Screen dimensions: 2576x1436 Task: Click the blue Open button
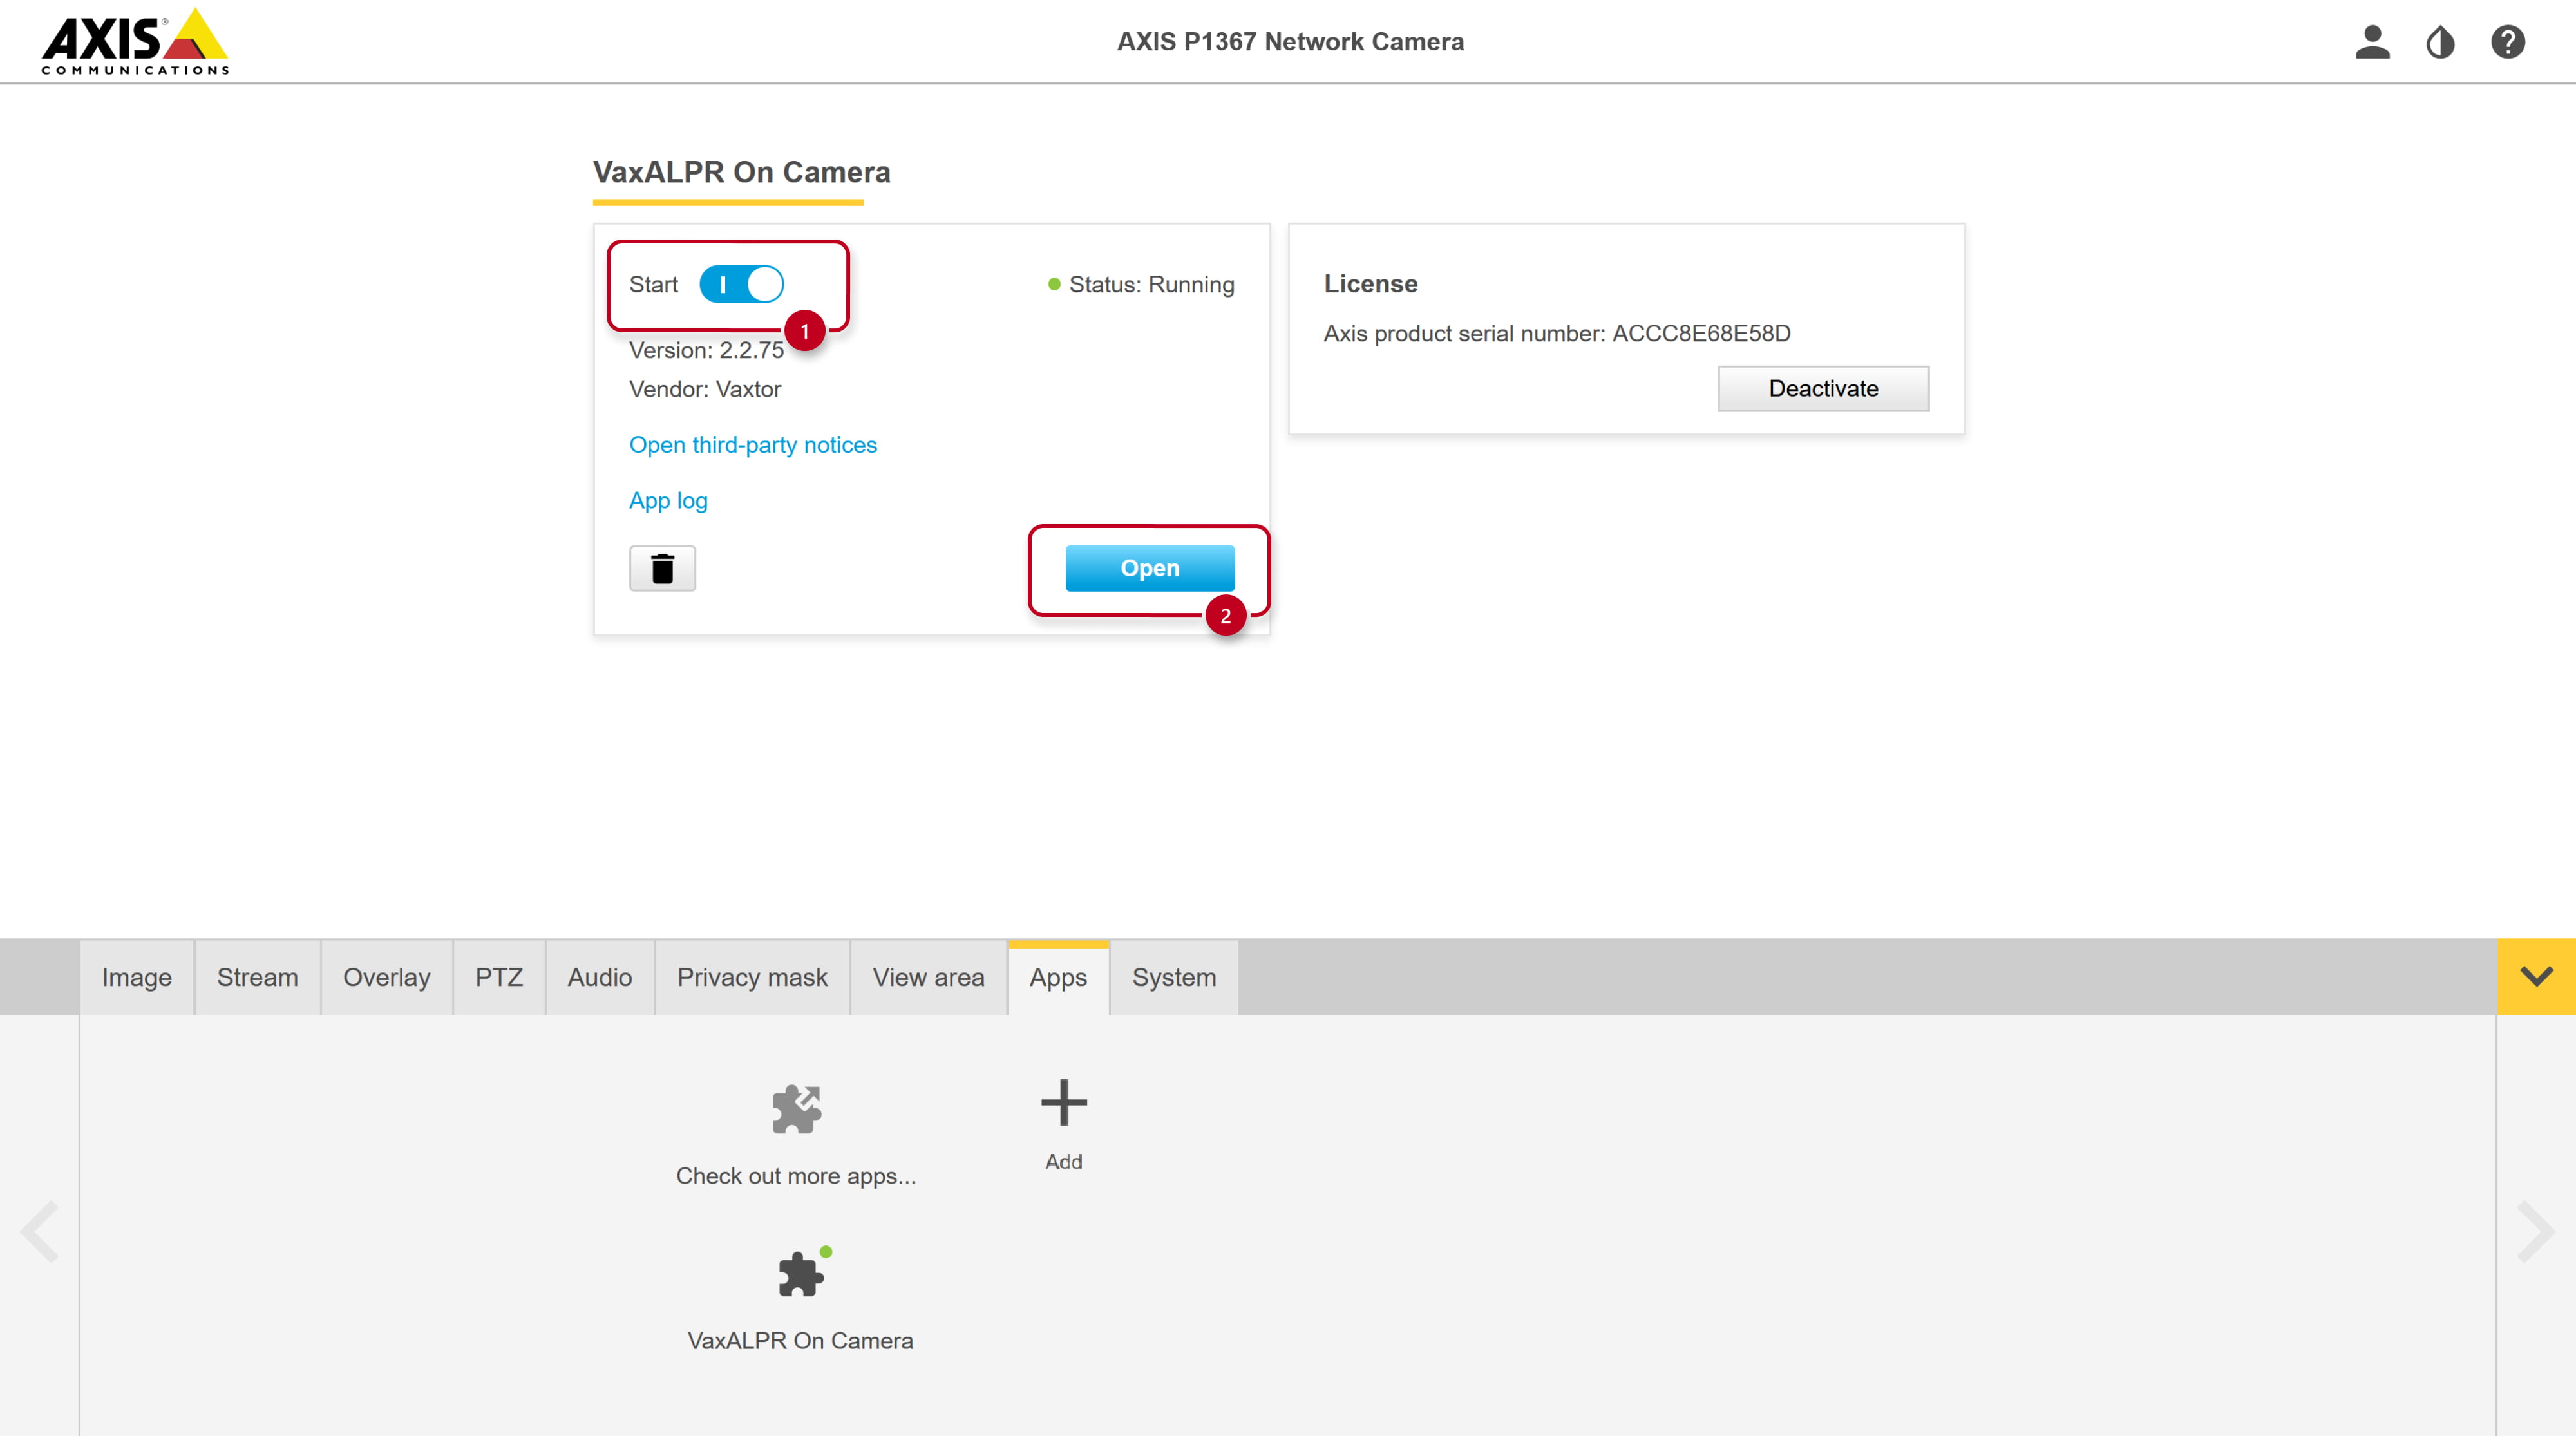click(x=1150, y=568)
